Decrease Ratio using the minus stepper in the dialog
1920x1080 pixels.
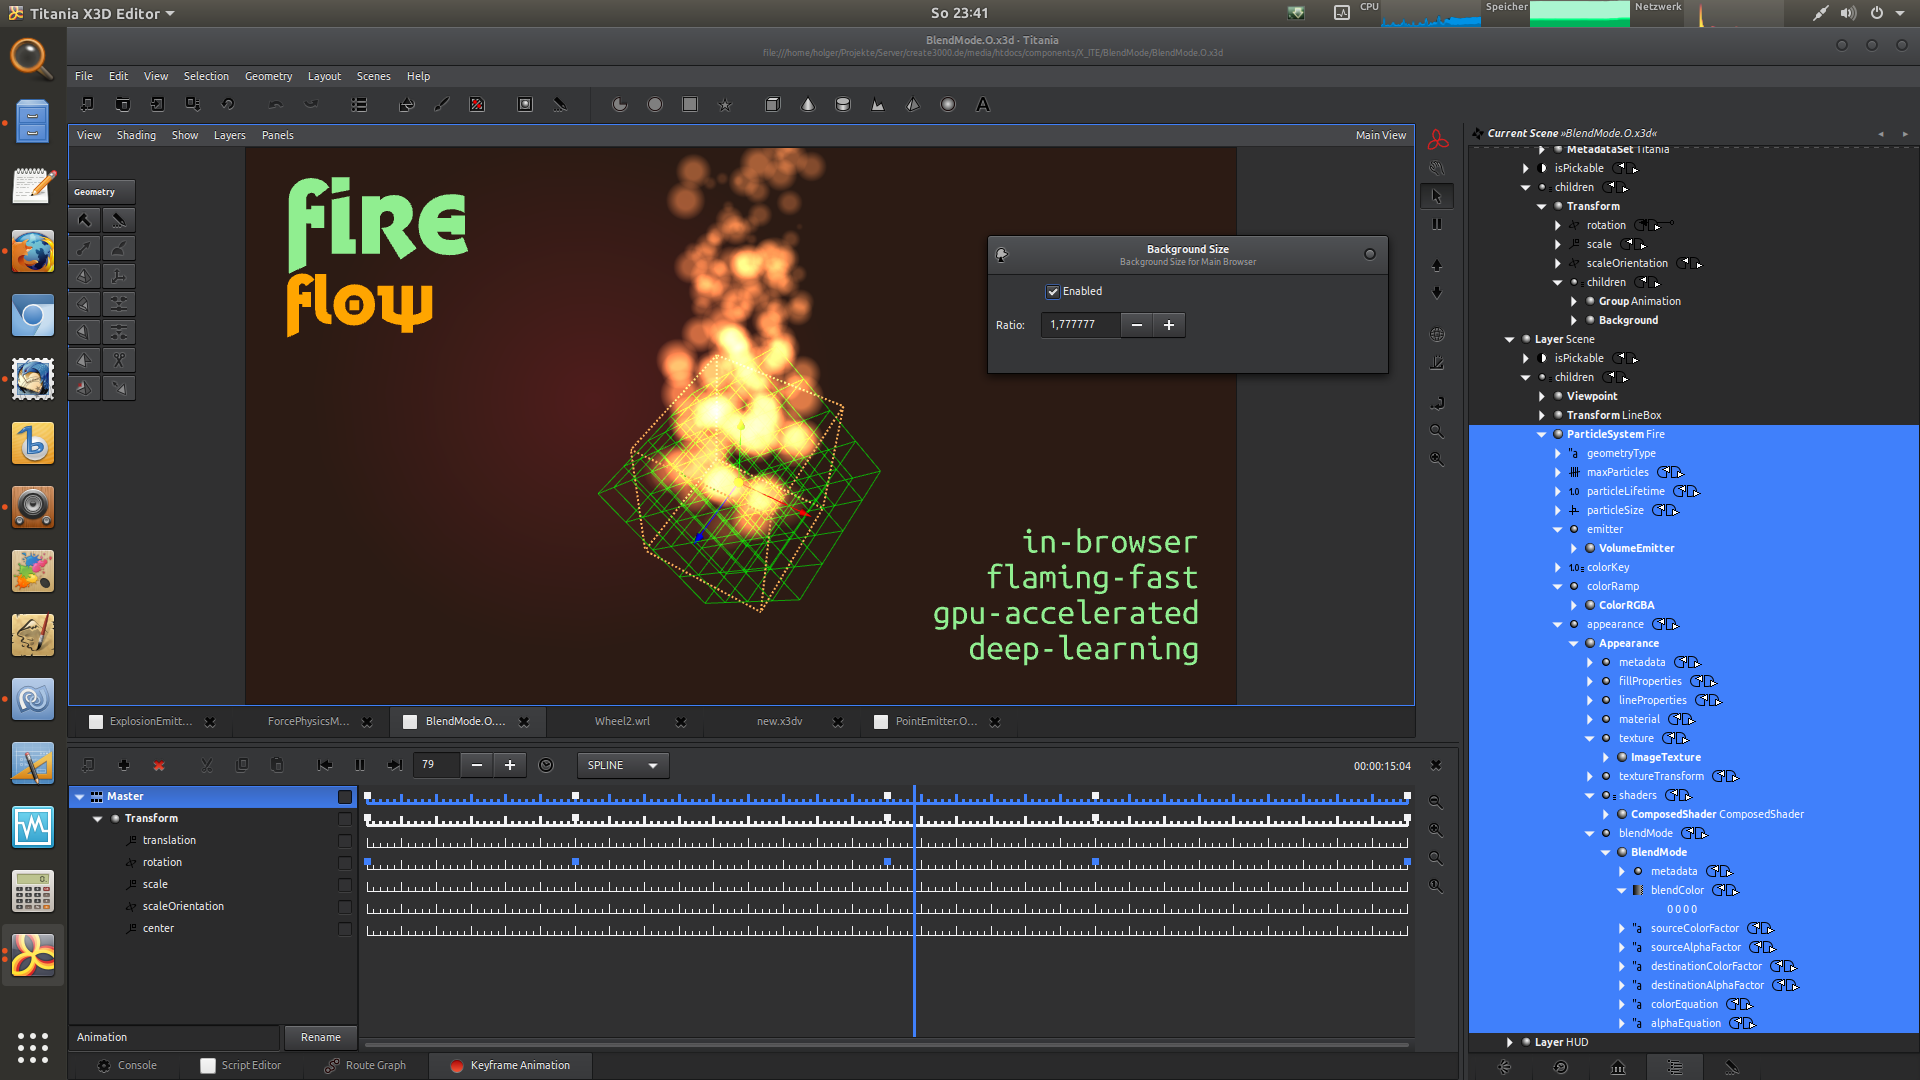point(1137,325)
